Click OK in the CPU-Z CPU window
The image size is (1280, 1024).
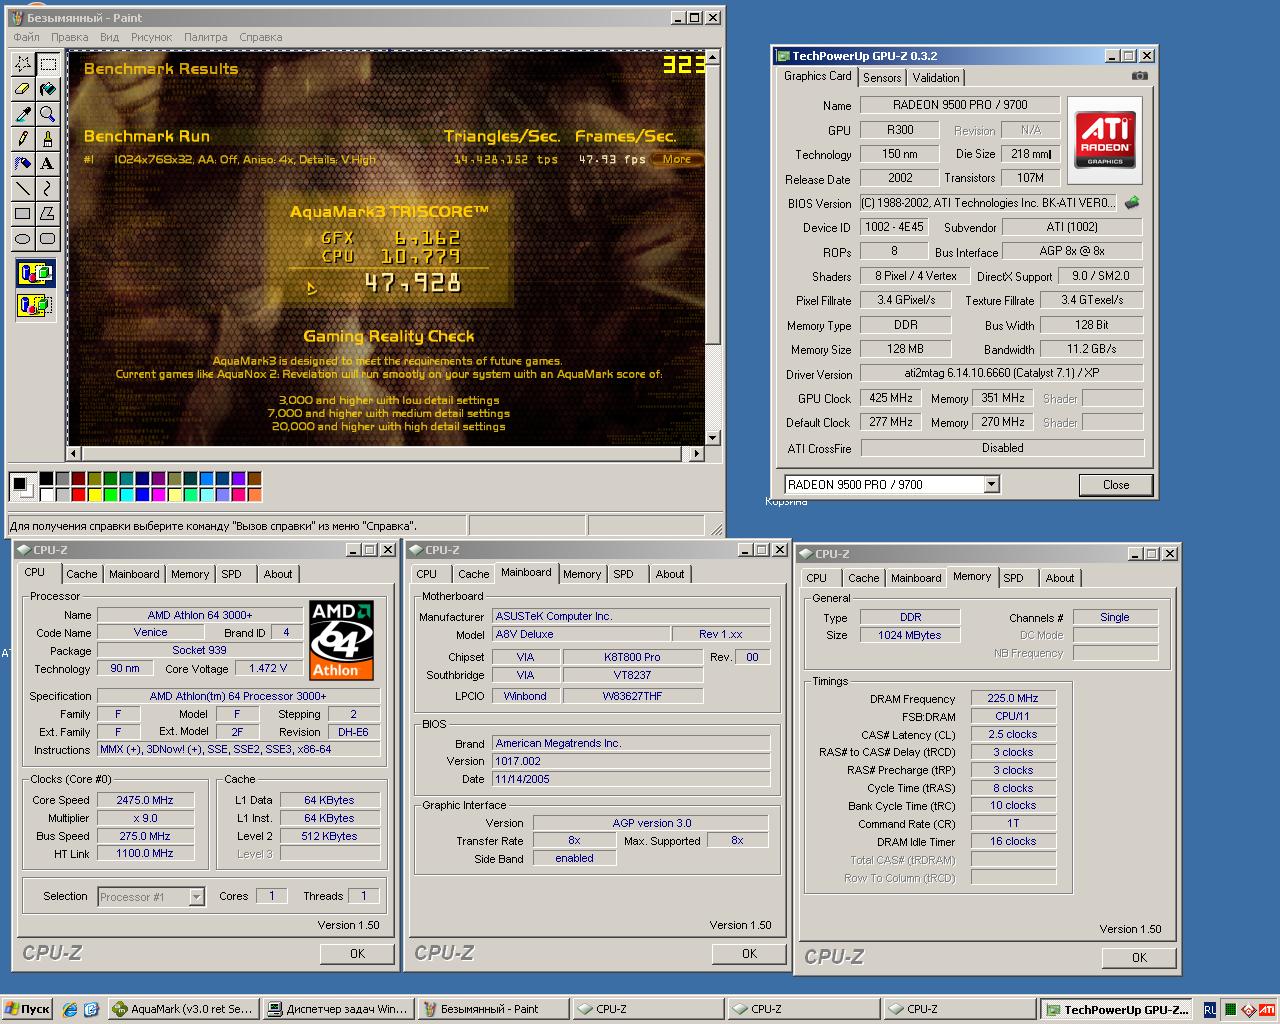[357, 954]
